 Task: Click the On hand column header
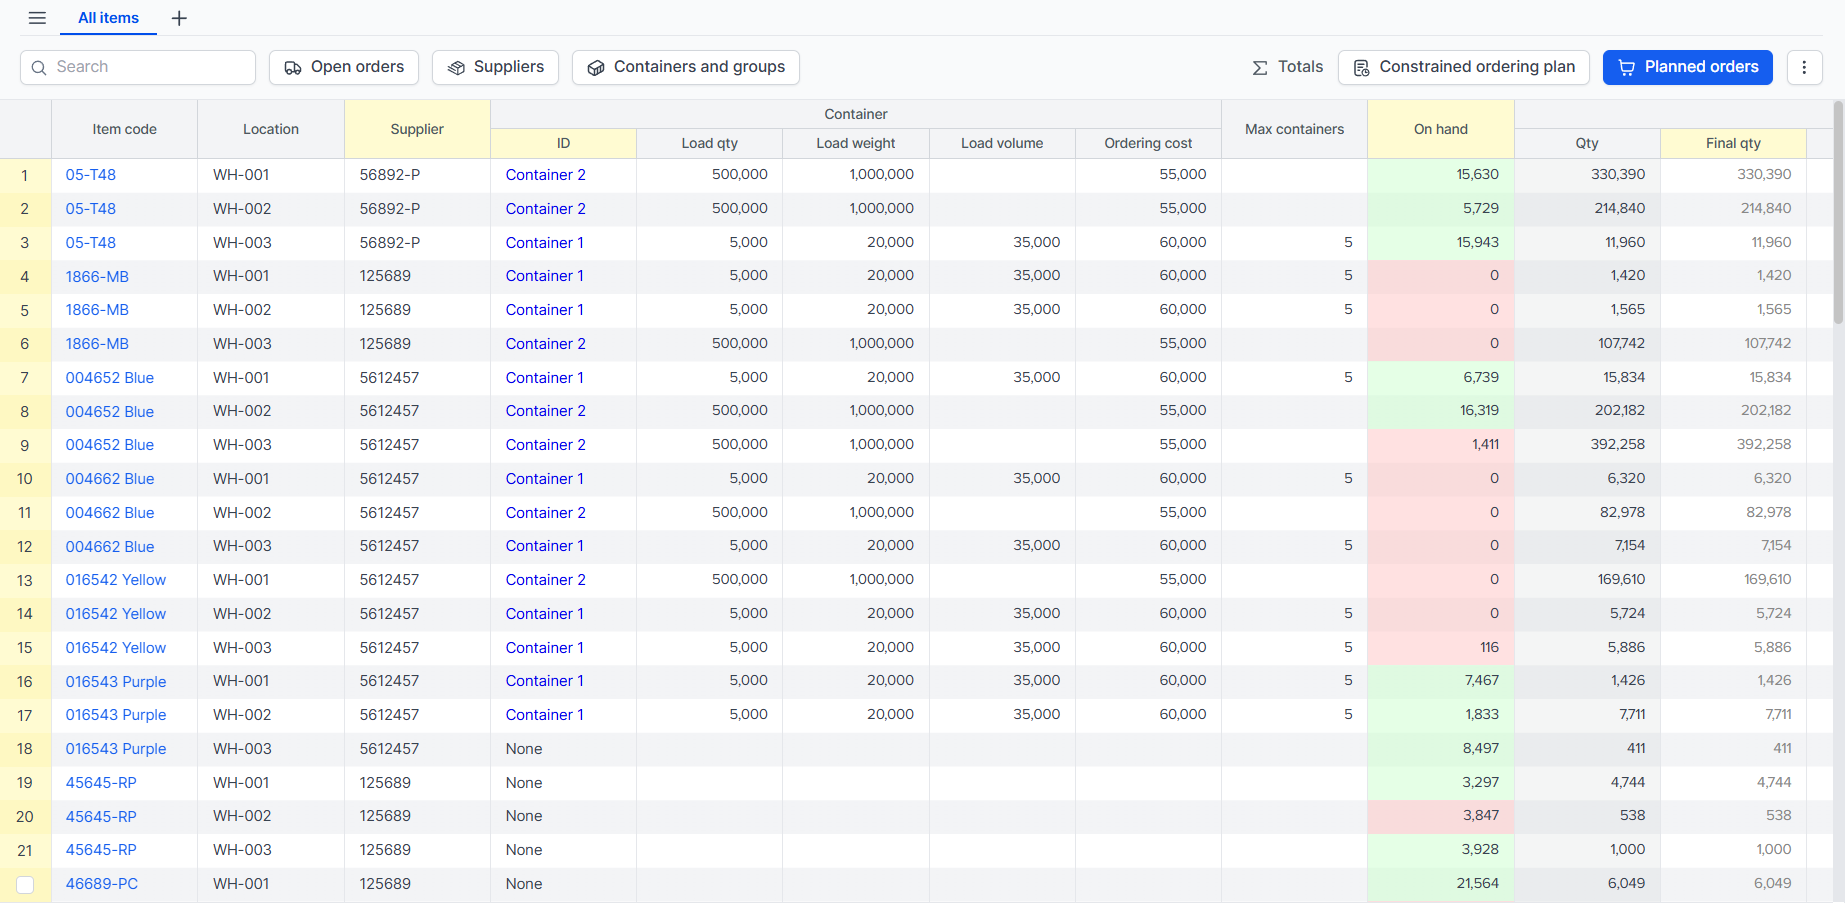[1440, 129]
